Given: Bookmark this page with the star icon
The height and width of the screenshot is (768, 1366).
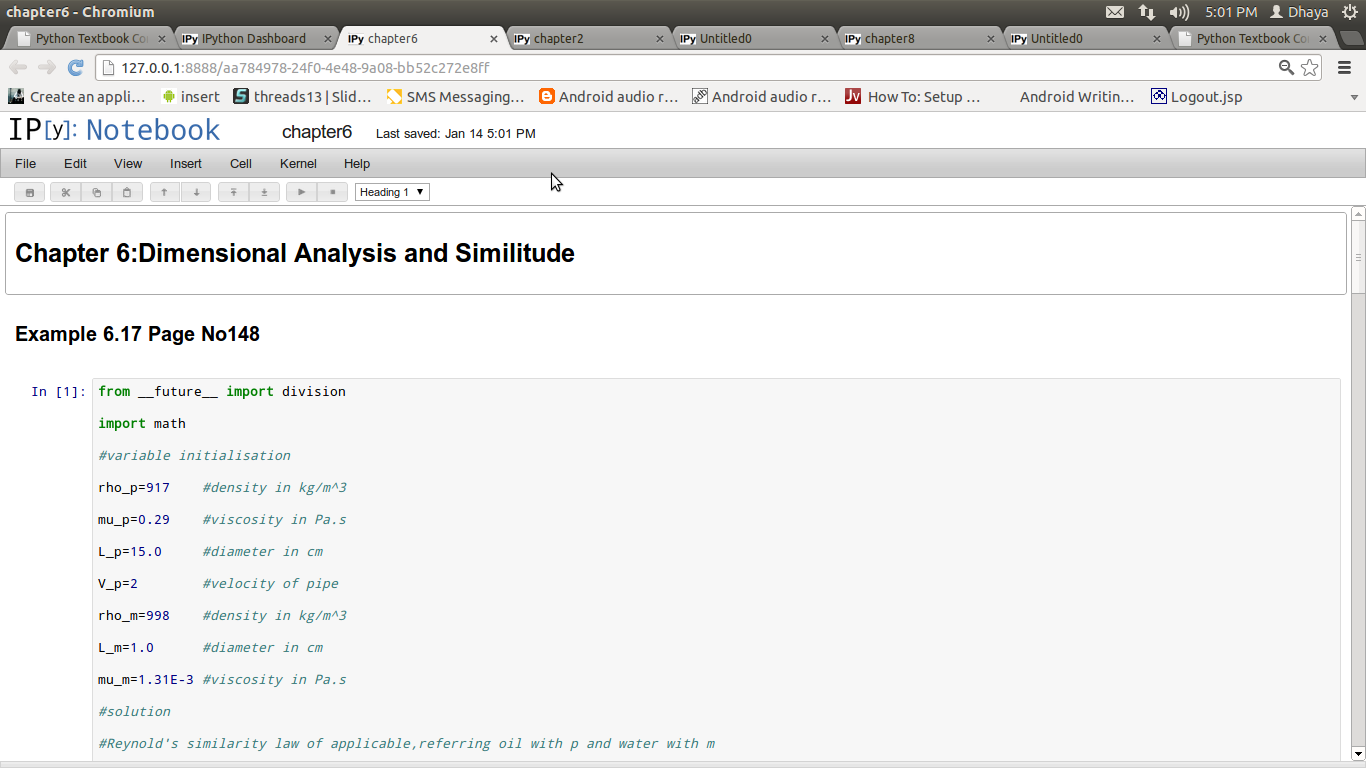Looking at the screenshot, I should [x=1310, y=68].
